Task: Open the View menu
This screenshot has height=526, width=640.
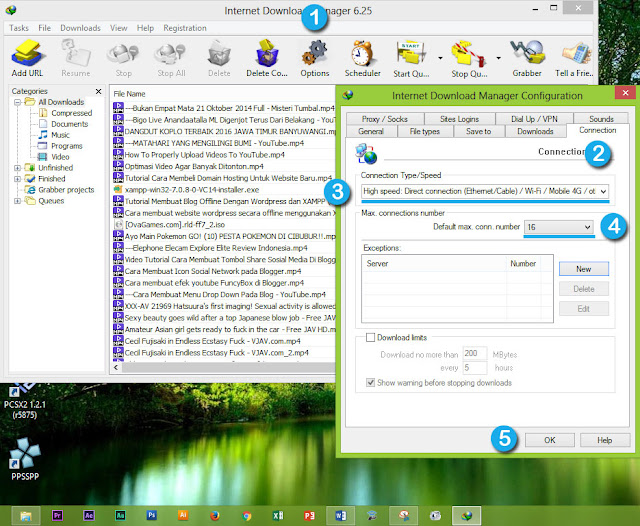Action: click(x=118, y=28)
